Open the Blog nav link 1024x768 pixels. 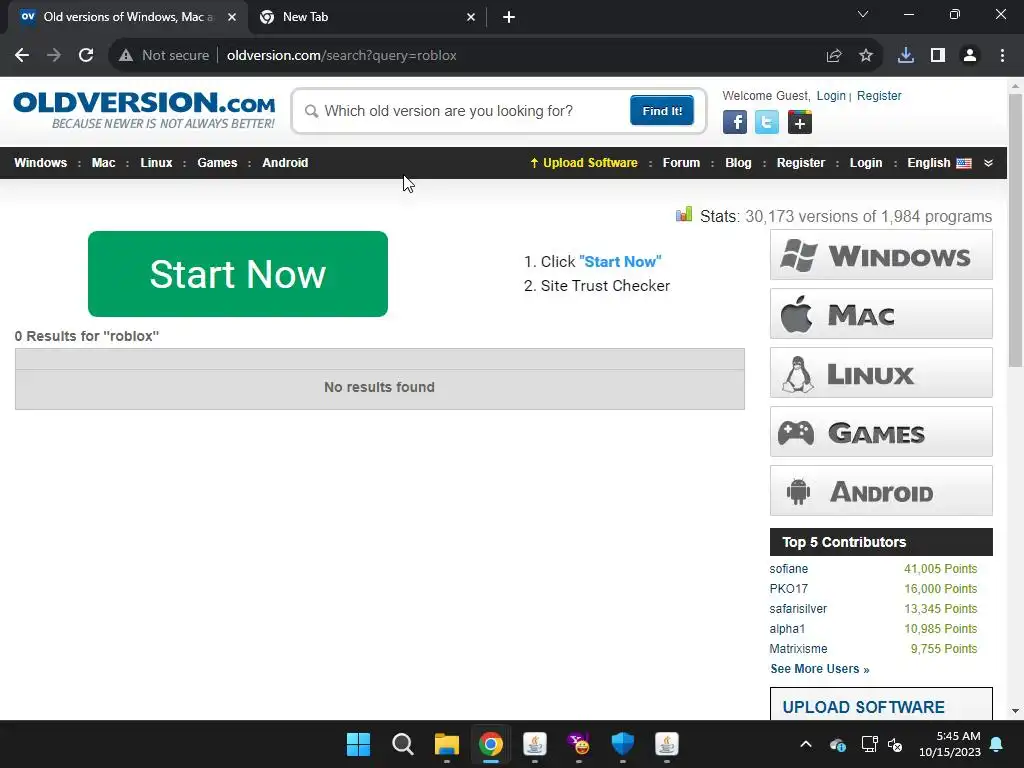[738, 163]
